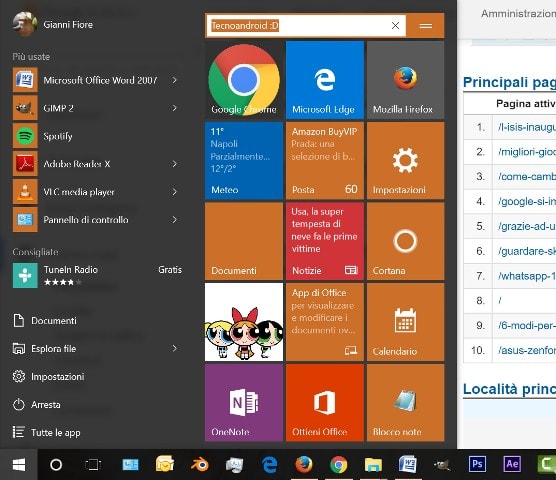This screenshot has height=480, width=556.
Task: Open the Mozilla Firefox tile
Action: tap(406, 80)
